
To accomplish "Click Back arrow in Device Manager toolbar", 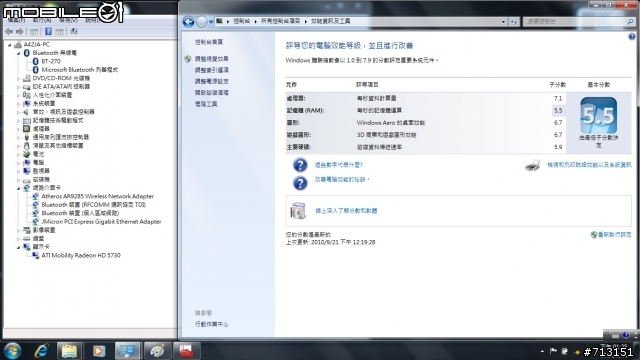I will point(9,31).
